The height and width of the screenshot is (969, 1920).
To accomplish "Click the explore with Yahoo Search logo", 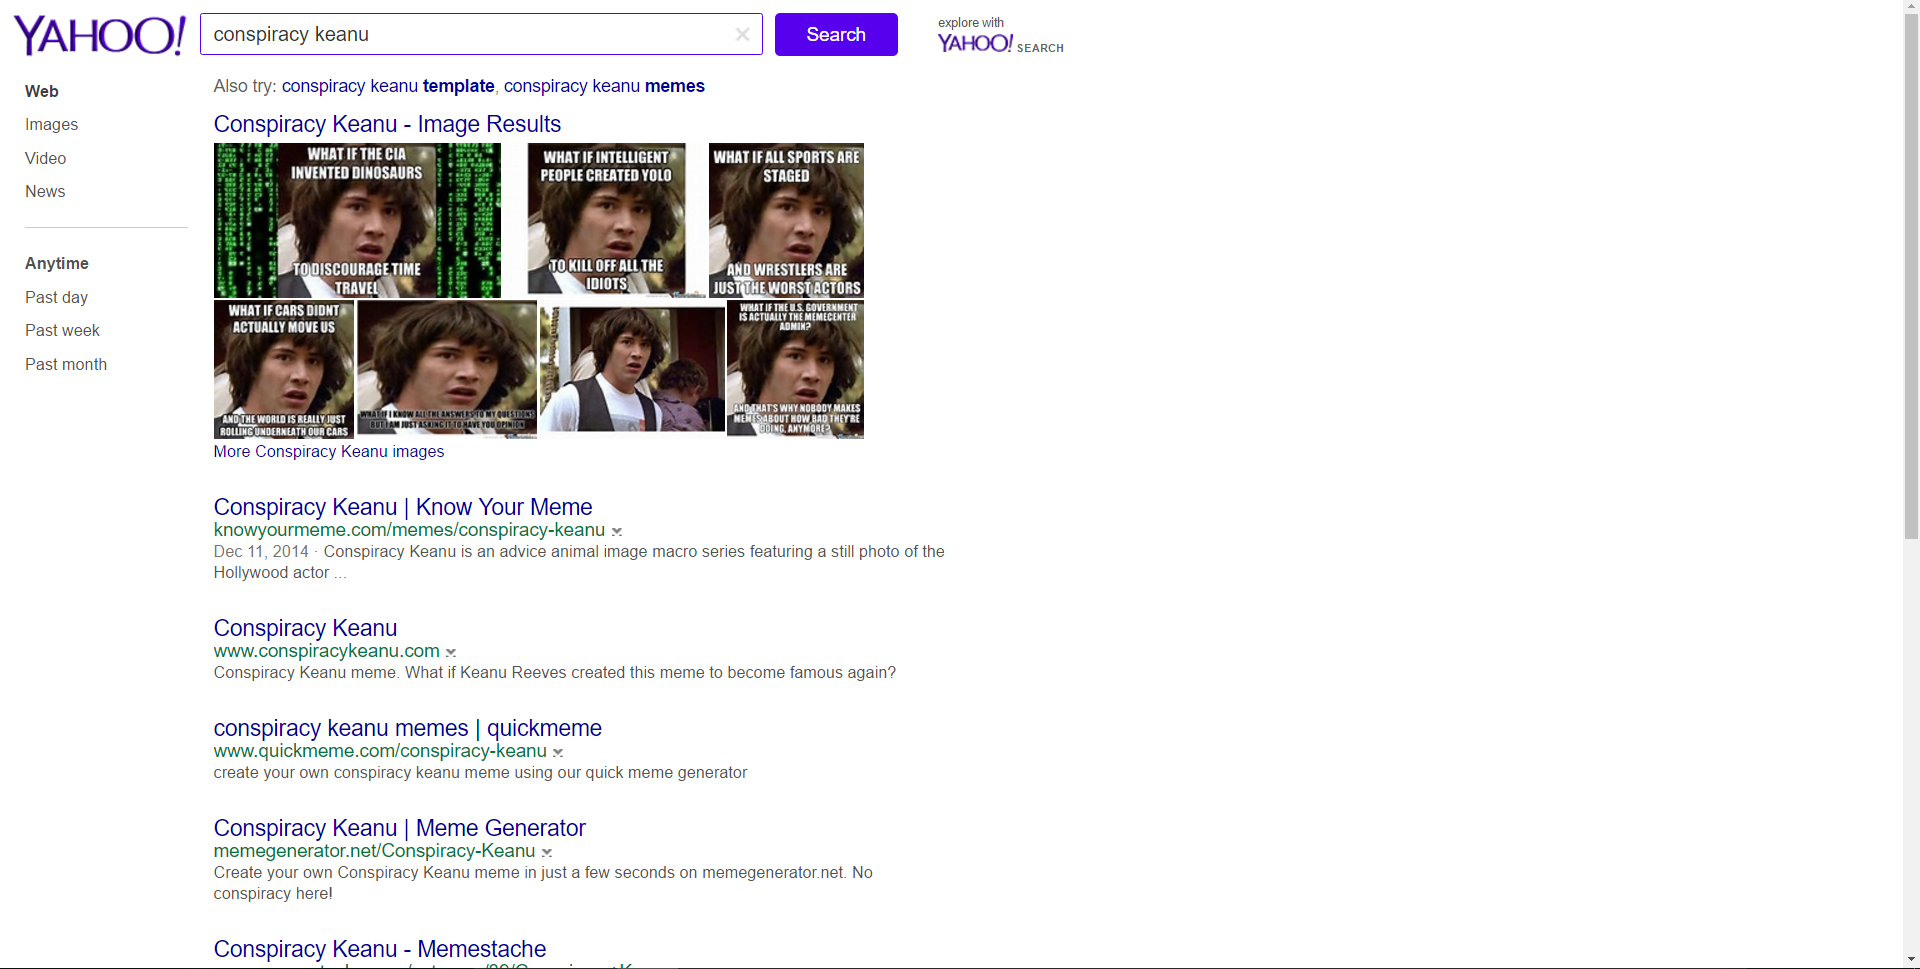I will click(1000, 36).
